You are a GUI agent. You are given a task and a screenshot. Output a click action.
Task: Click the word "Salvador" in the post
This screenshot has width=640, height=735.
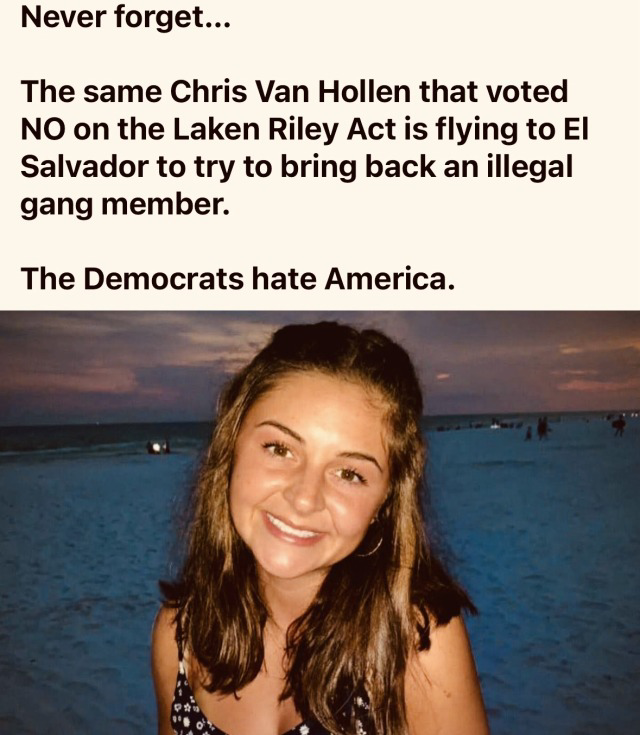[x=84, y=166]
